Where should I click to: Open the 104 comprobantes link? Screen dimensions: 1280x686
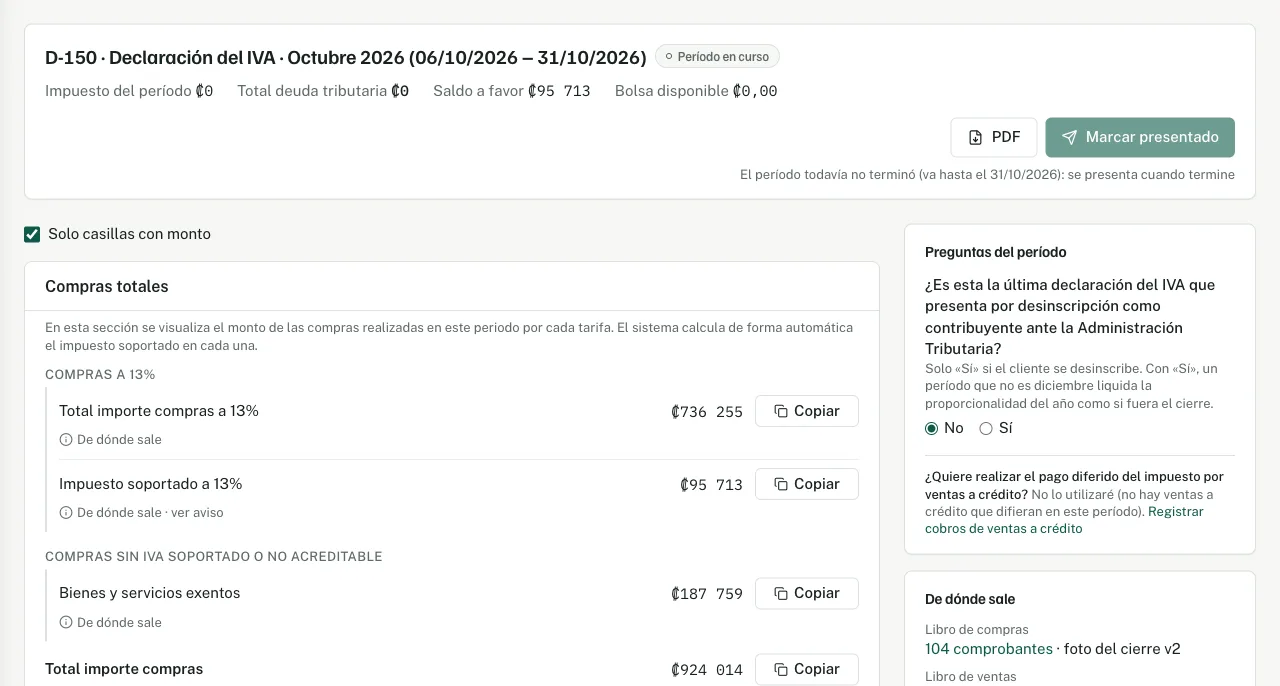coord(989,649)
